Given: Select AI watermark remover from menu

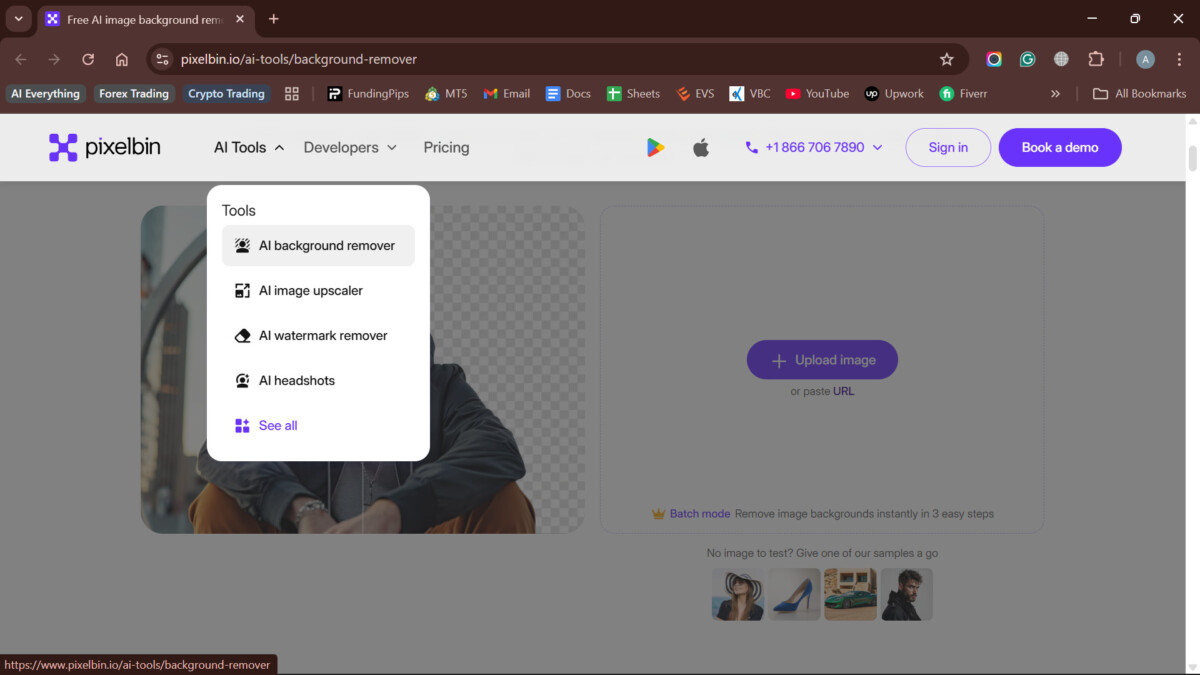Looking at the screenshot, I should (322, 336).
